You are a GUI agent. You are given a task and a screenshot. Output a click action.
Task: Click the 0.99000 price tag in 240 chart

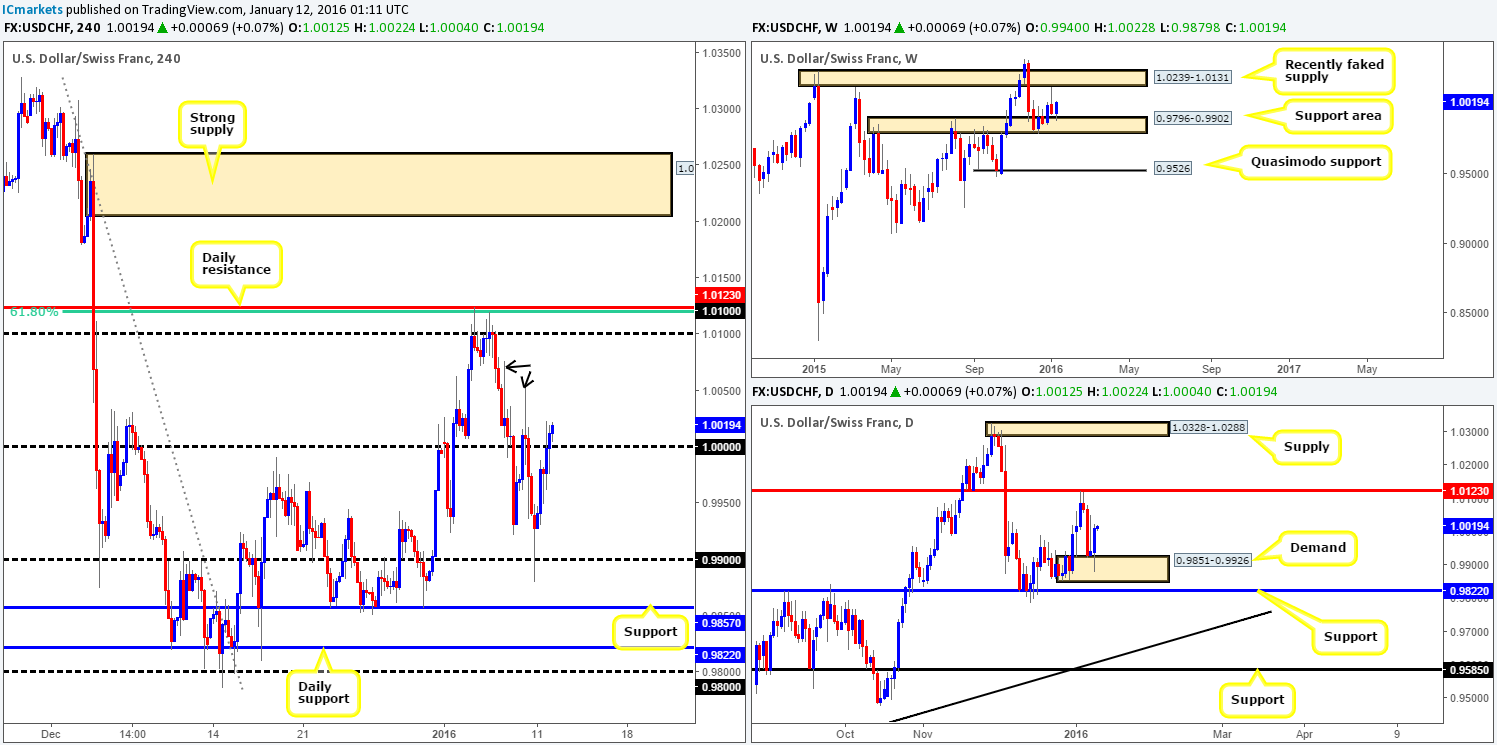pos(718,560)
